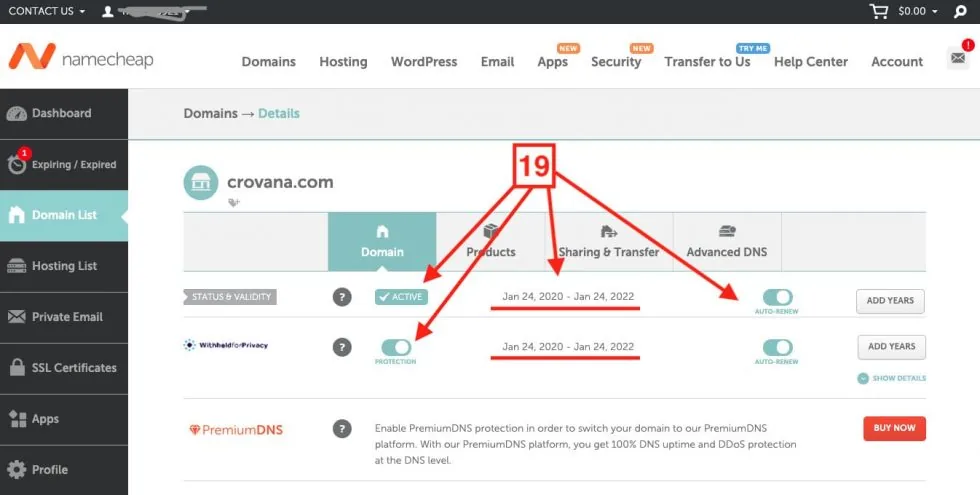Click the Domains breadcrumb link
980x495 pixels.
211,114
